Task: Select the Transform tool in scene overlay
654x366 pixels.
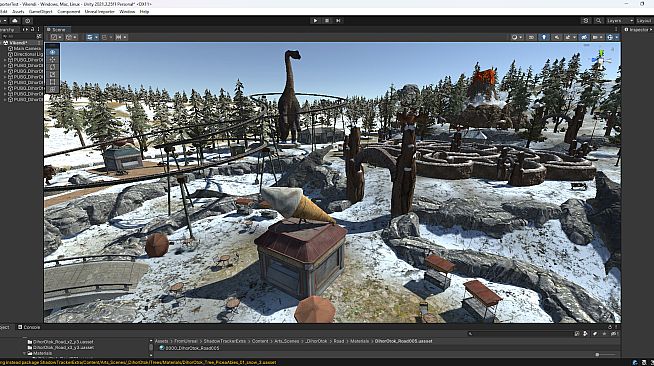Action: point(53,89)
